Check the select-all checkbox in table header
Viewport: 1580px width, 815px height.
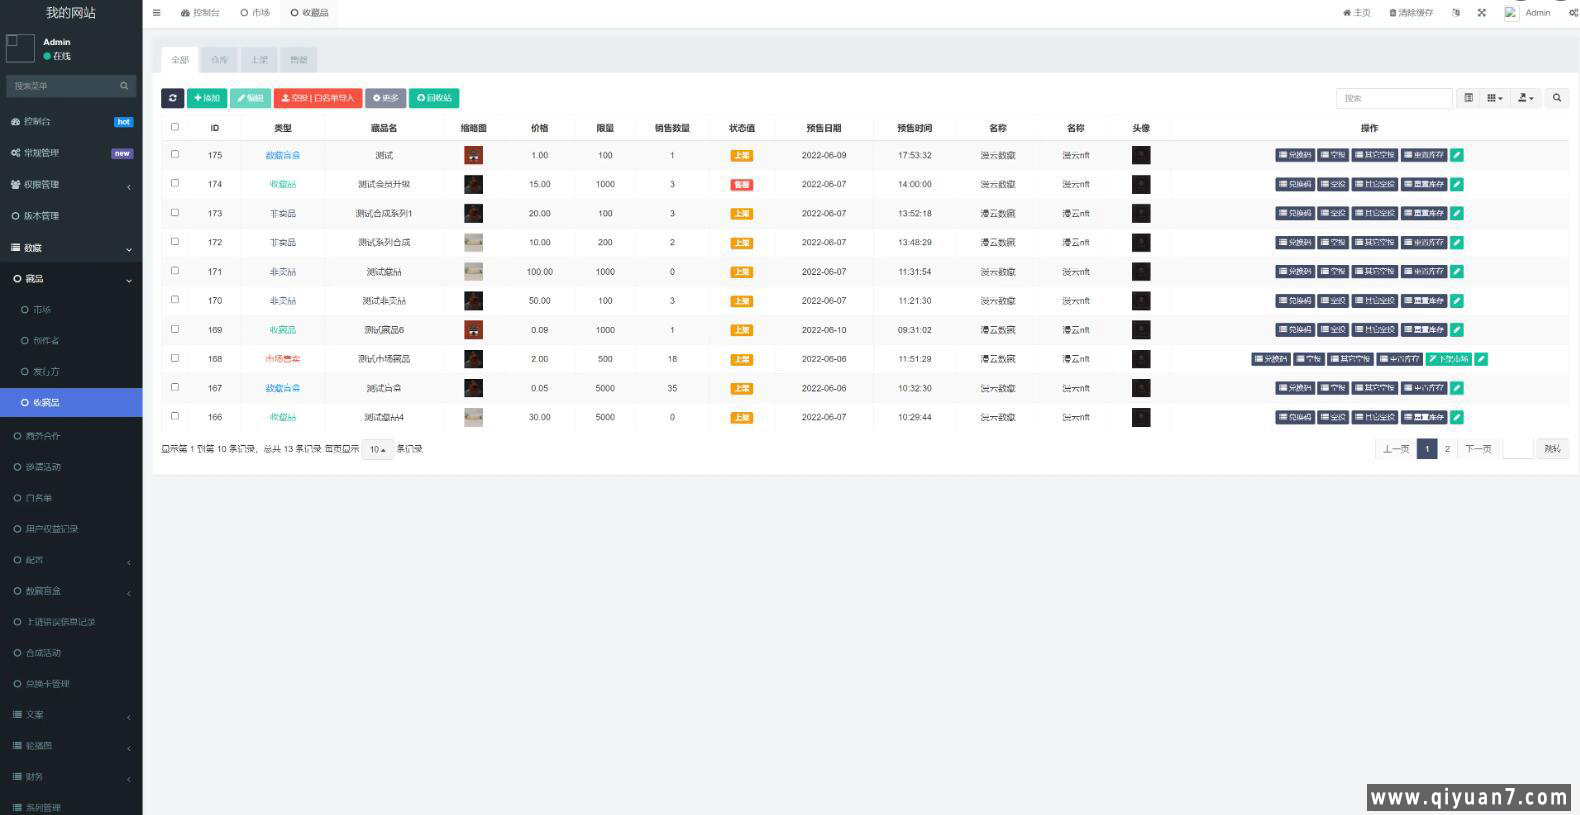(175, 127)
